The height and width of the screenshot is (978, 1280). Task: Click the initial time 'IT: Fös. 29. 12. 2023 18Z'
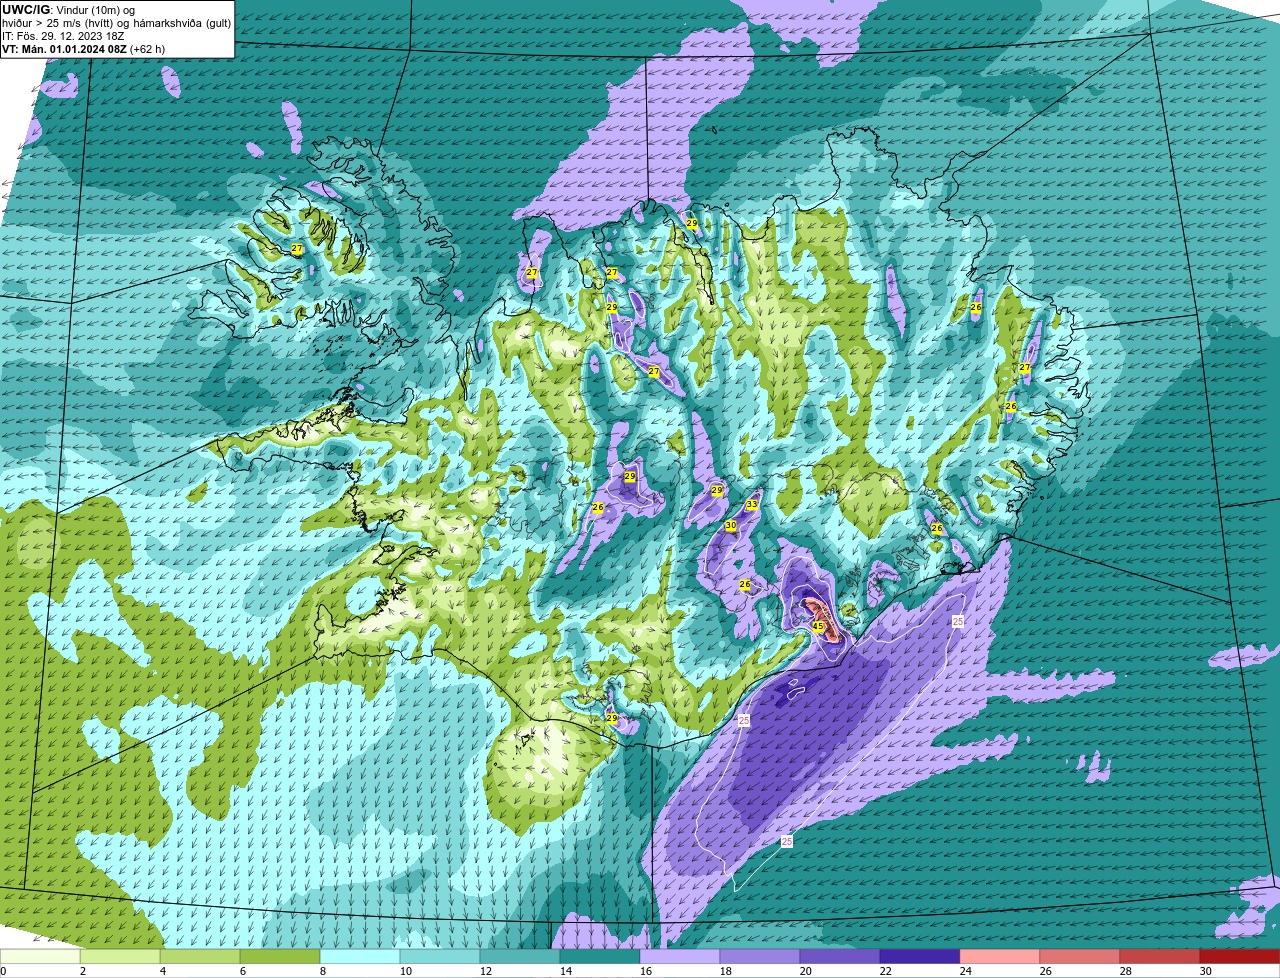pyautogui.click(x=63, y=36)
